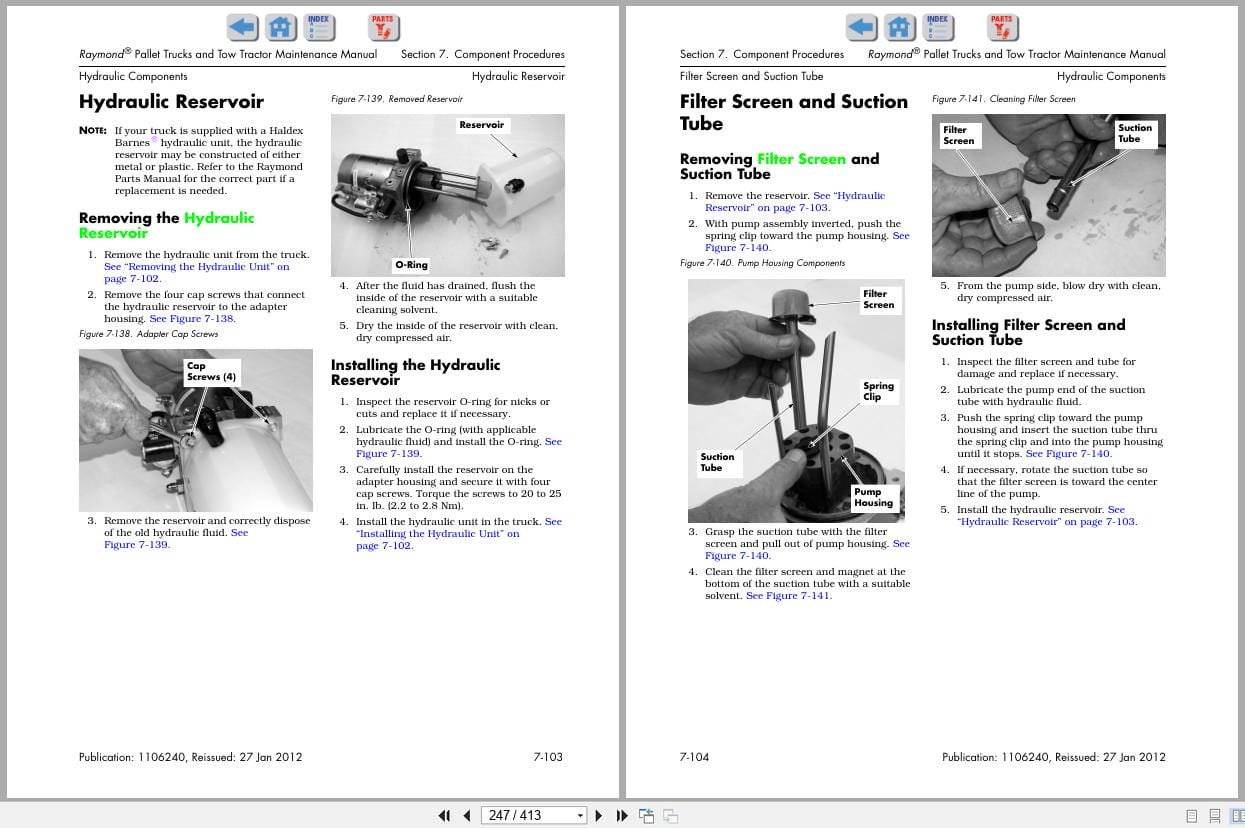Click the "Figure 7-140. Pump Housing Components" caption
This screenshot has height=828, width=1245.
(x=762, y=263)
